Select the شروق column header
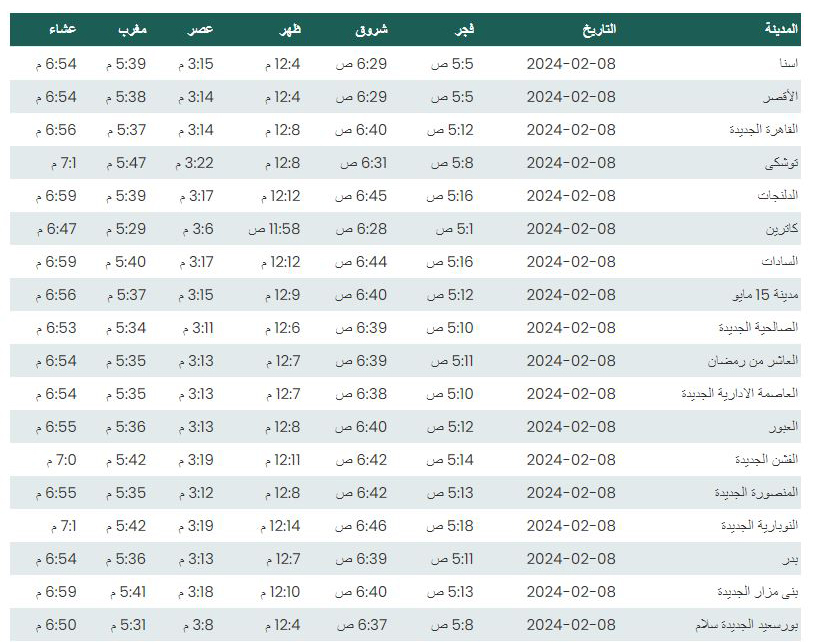 (371, 30)
